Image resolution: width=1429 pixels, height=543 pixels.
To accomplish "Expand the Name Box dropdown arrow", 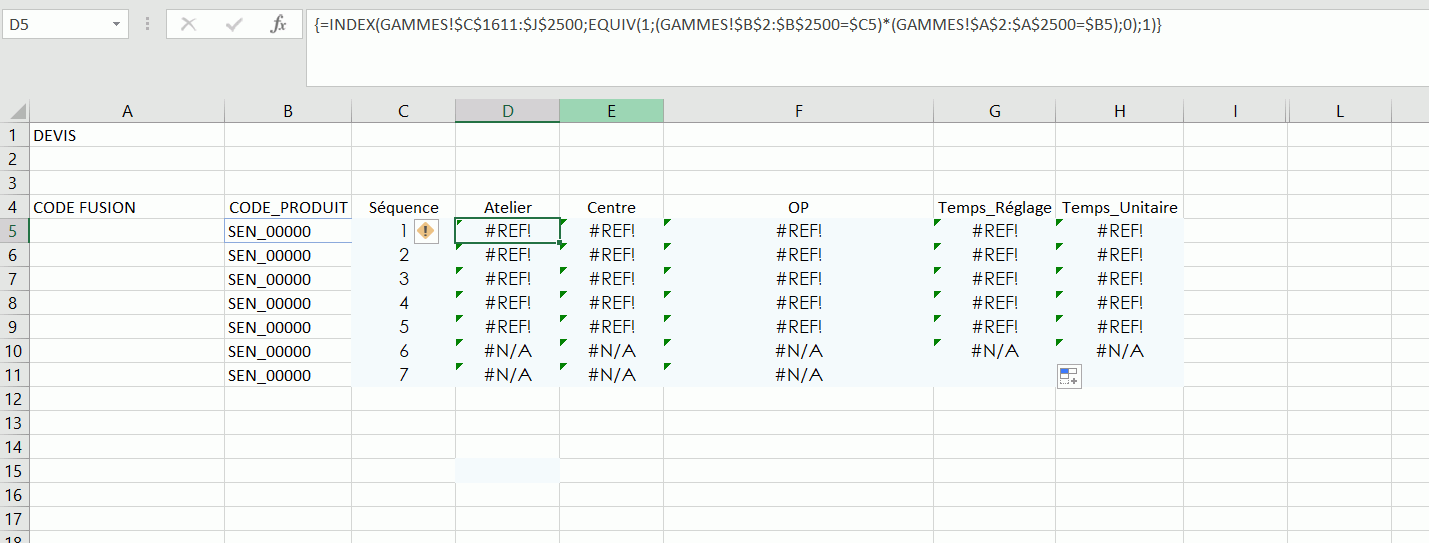I will point(117,25).
